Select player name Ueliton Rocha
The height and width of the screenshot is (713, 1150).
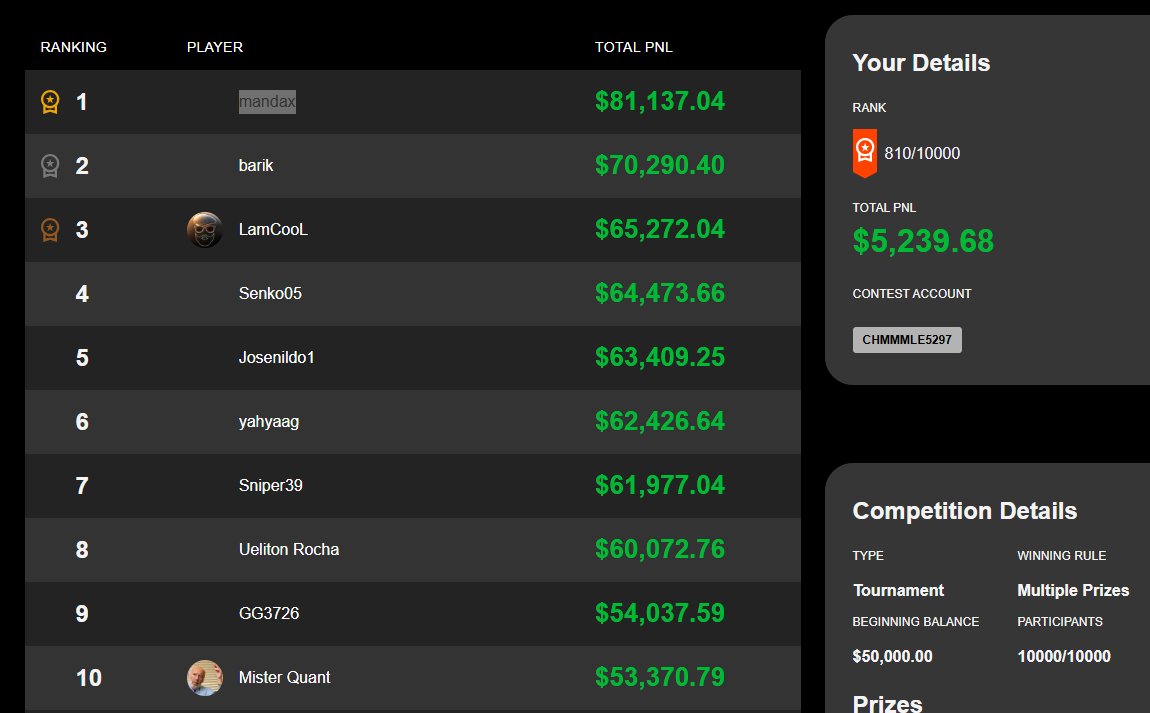click(x=289, y=549)
